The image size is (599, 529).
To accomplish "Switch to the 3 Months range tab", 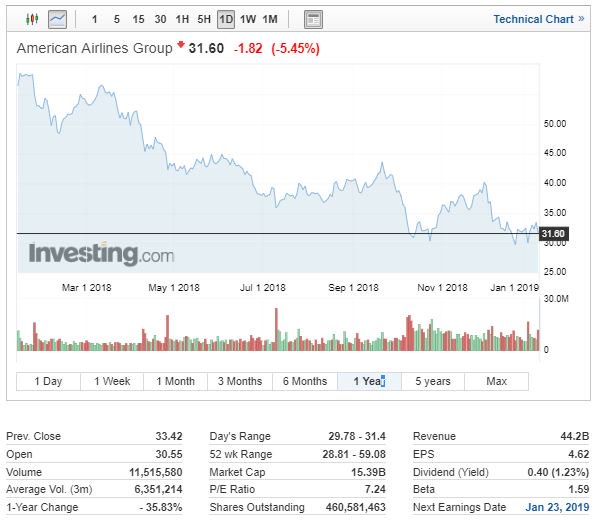I will (x=240, y=381).
